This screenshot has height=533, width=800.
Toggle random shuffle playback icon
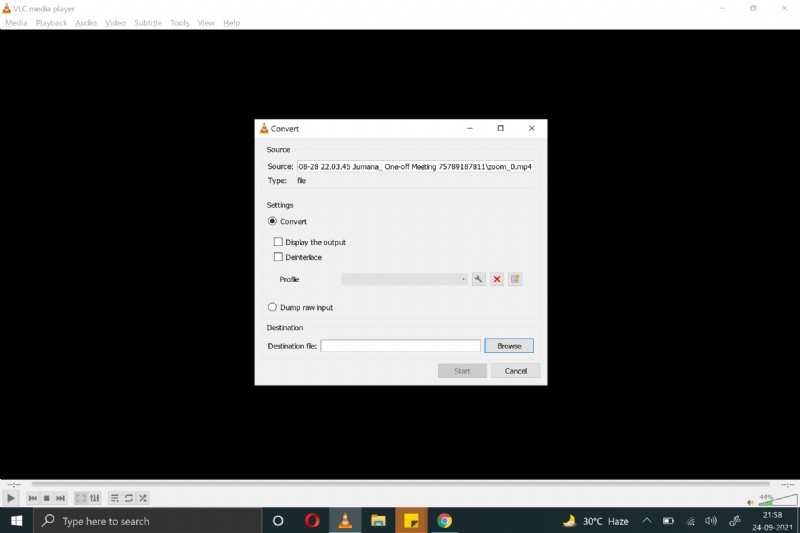[x=143, y=498]
